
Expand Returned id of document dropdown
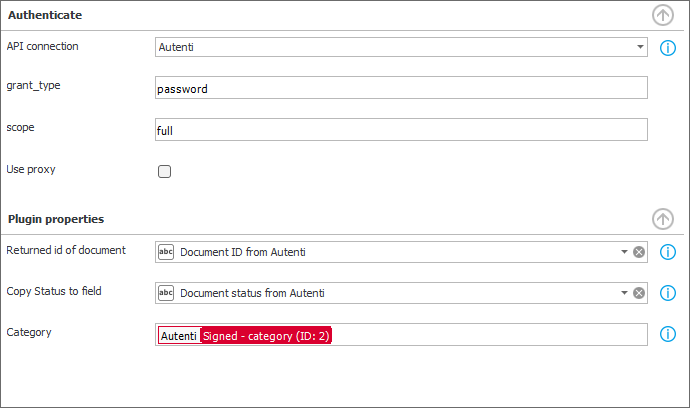[624, 252]
